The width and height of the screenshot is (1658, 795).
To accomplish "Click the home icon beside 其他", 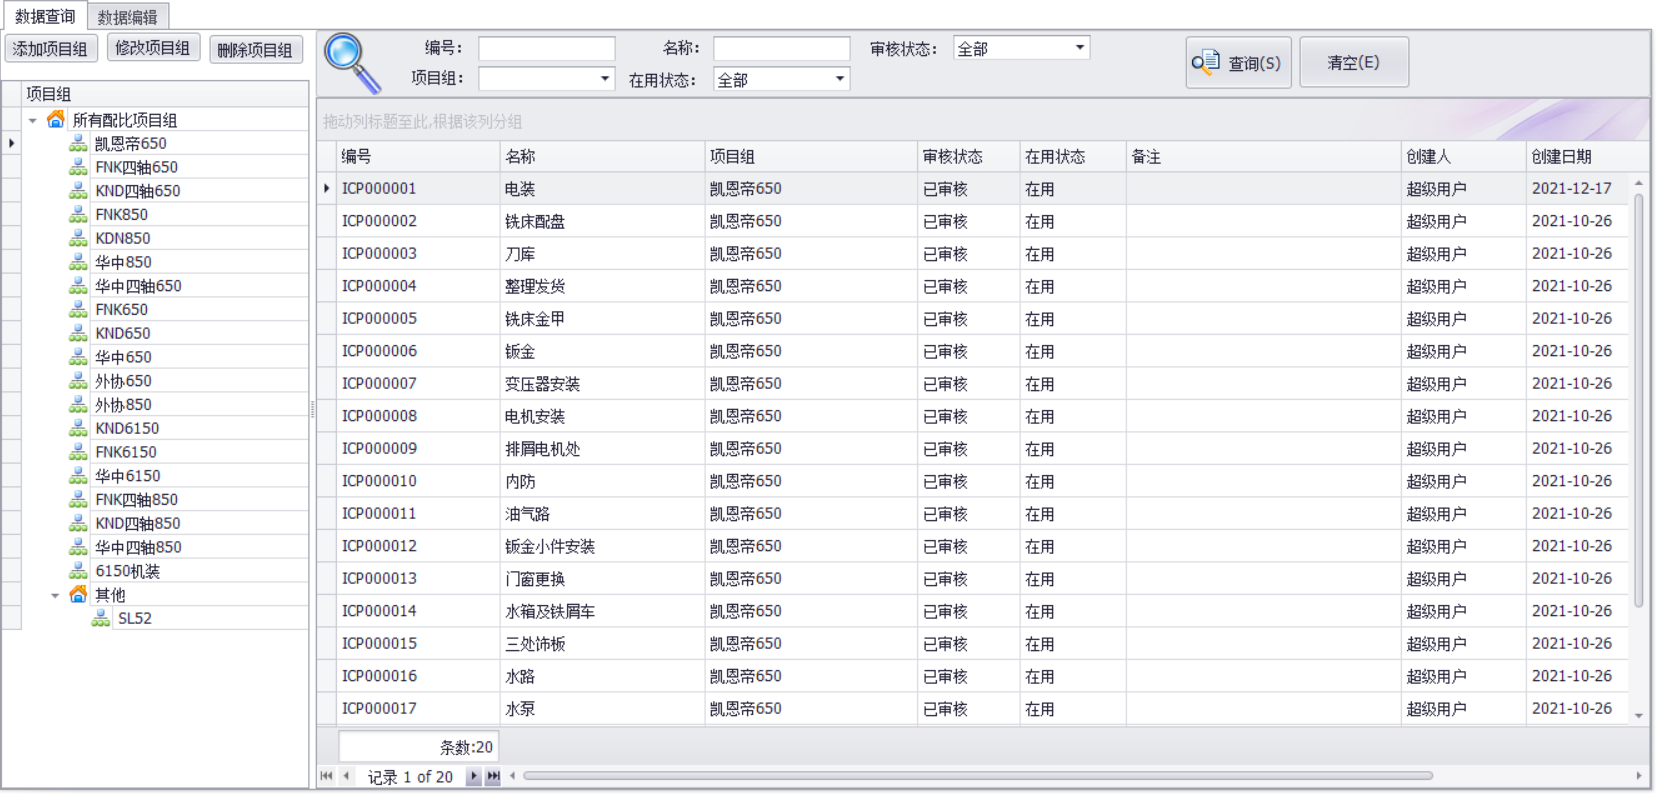I will (x=78, y=595).
